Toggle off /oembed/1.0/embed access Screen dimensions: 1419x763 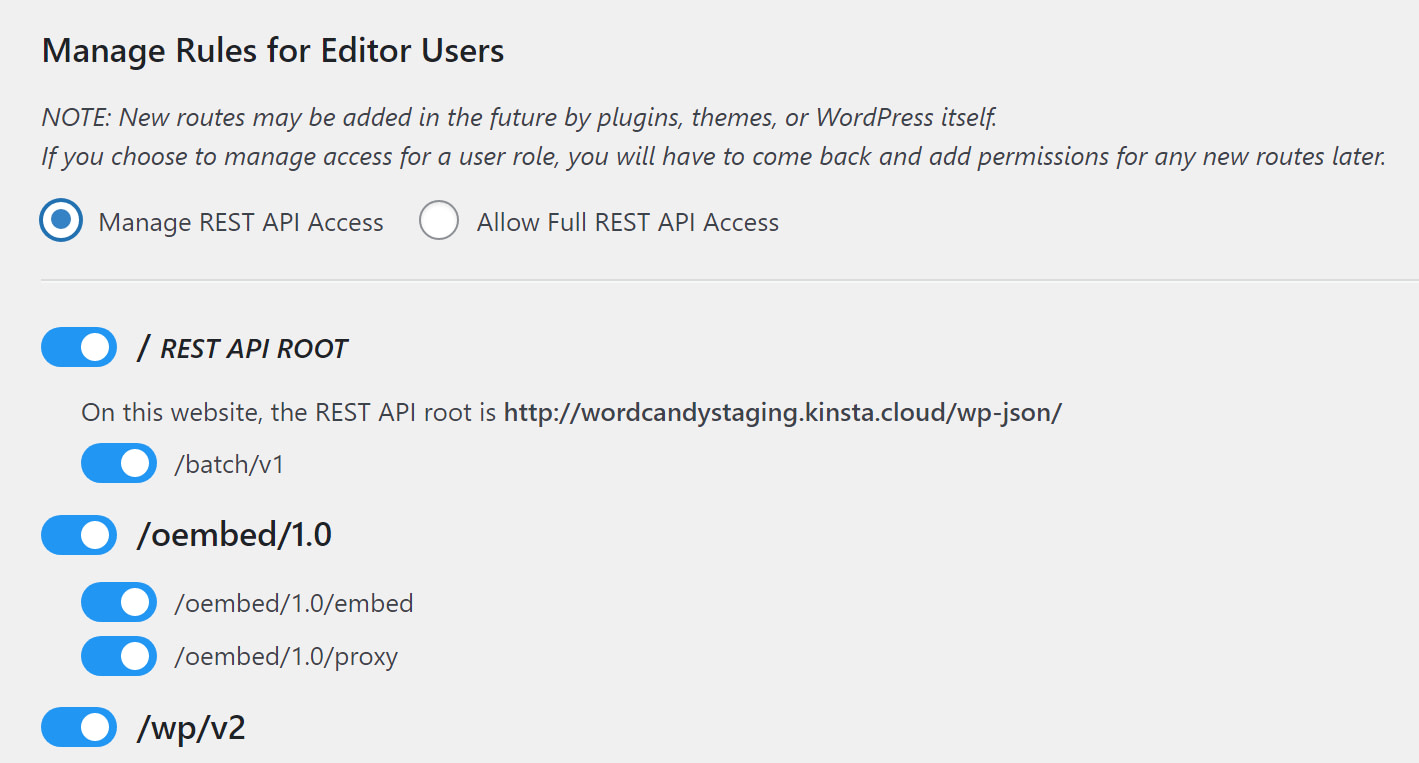tap(118, 602)
